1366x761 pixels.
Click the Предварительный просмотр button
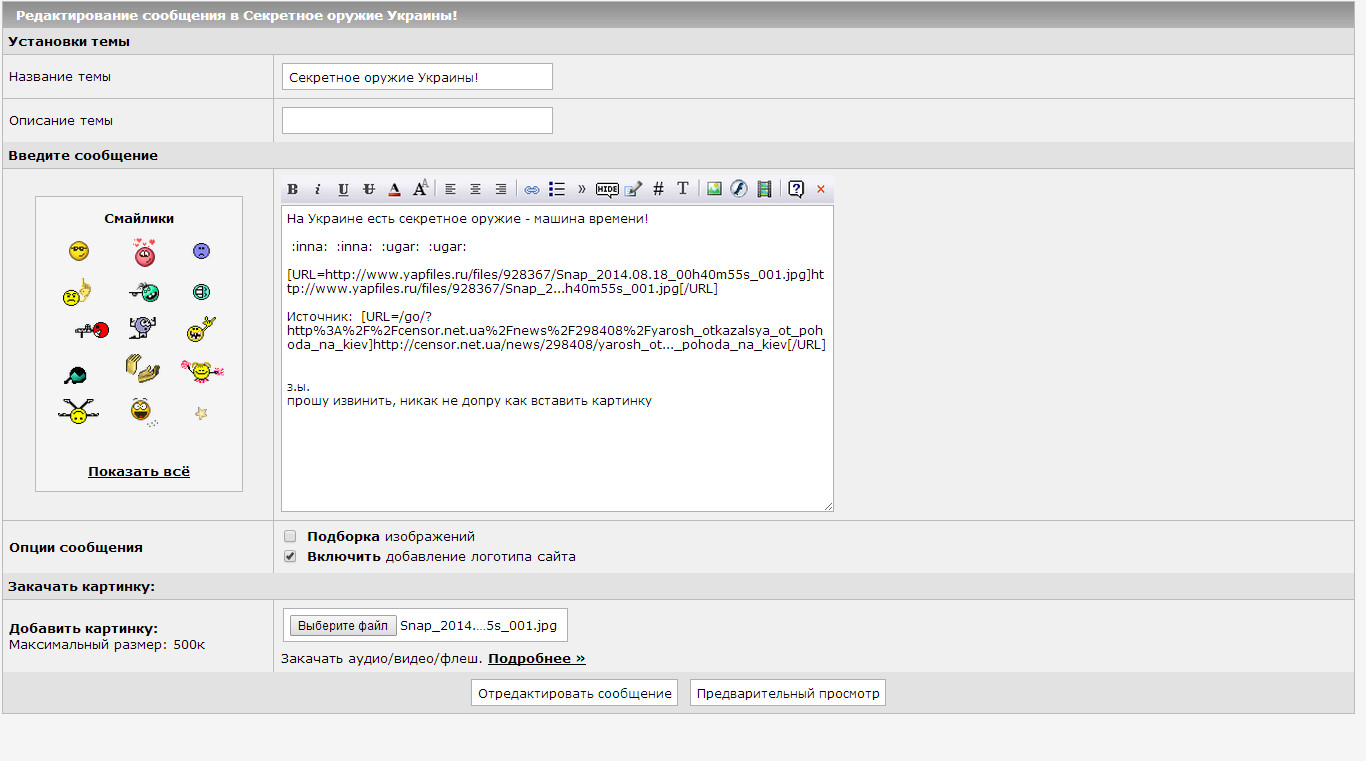[x=787, y=693]
